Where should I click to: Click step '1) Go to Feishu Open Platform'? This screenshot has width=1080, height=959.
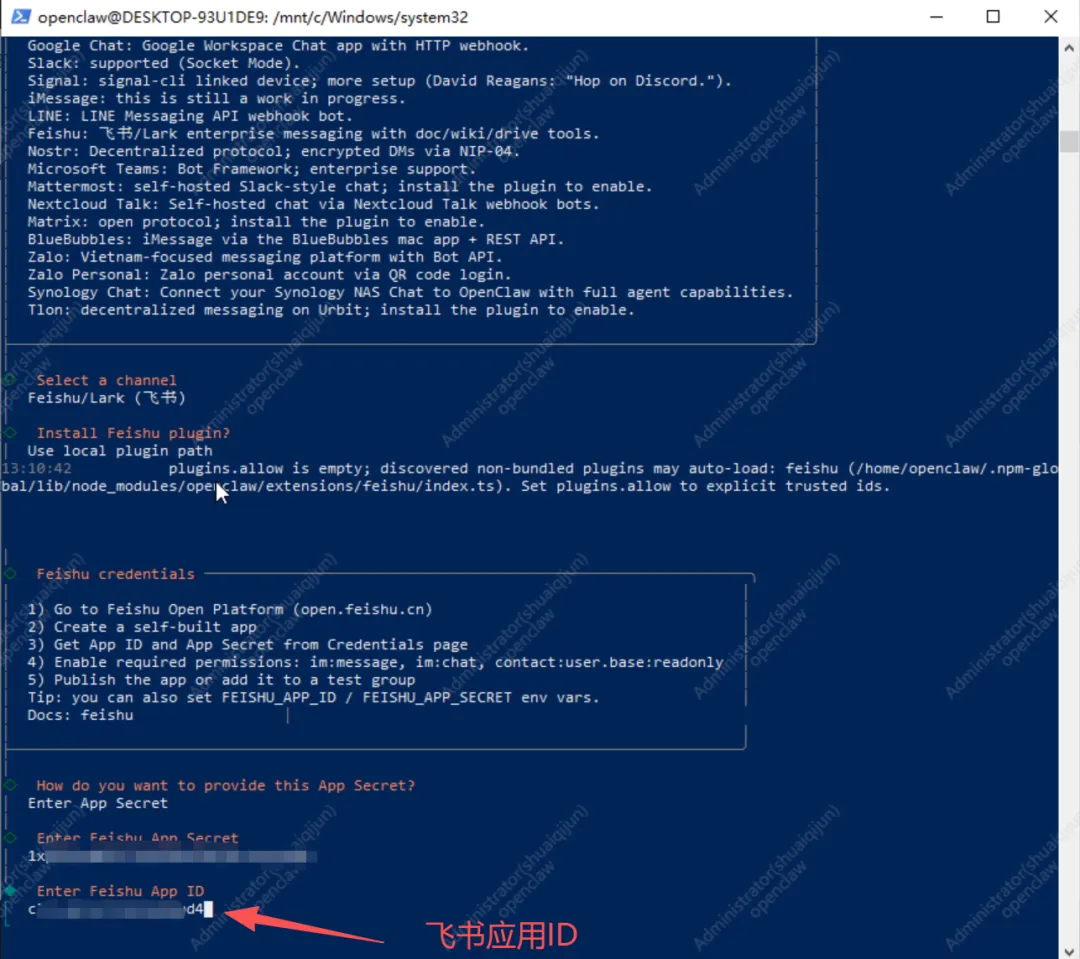(230, 609)
